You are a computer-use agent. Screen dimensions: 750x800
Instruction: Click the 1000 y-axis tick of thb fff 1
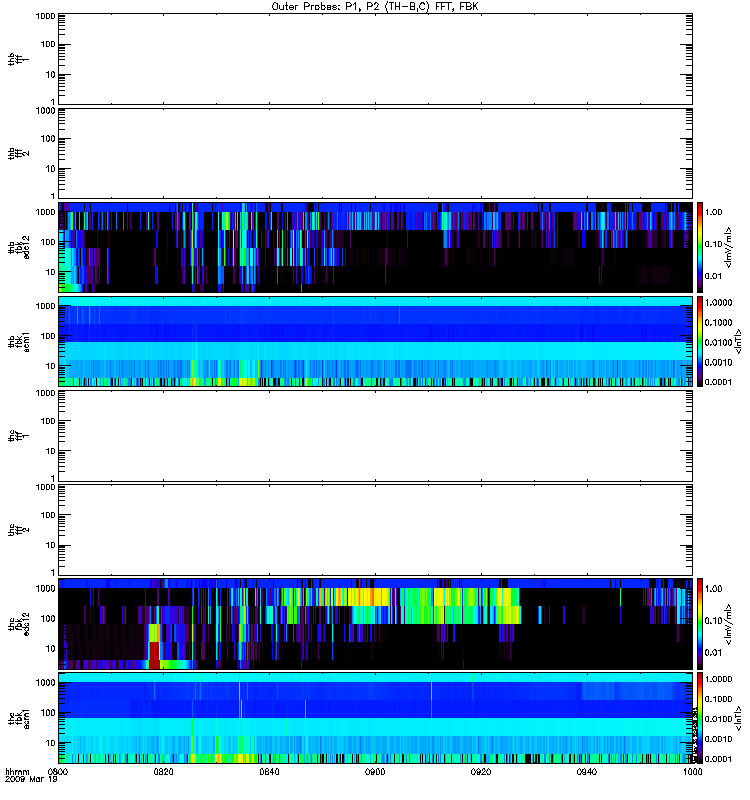tap(46, 16)
